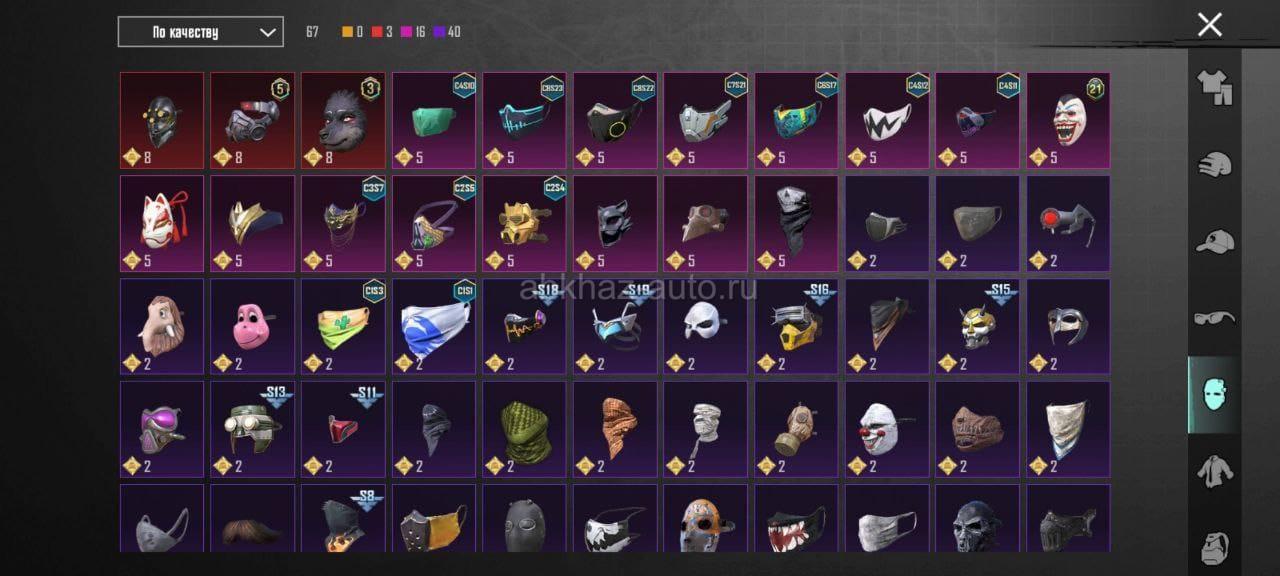1280x576 pixels.
Task: Select the green cross bandana C1S3
Action: pos(343,326)
